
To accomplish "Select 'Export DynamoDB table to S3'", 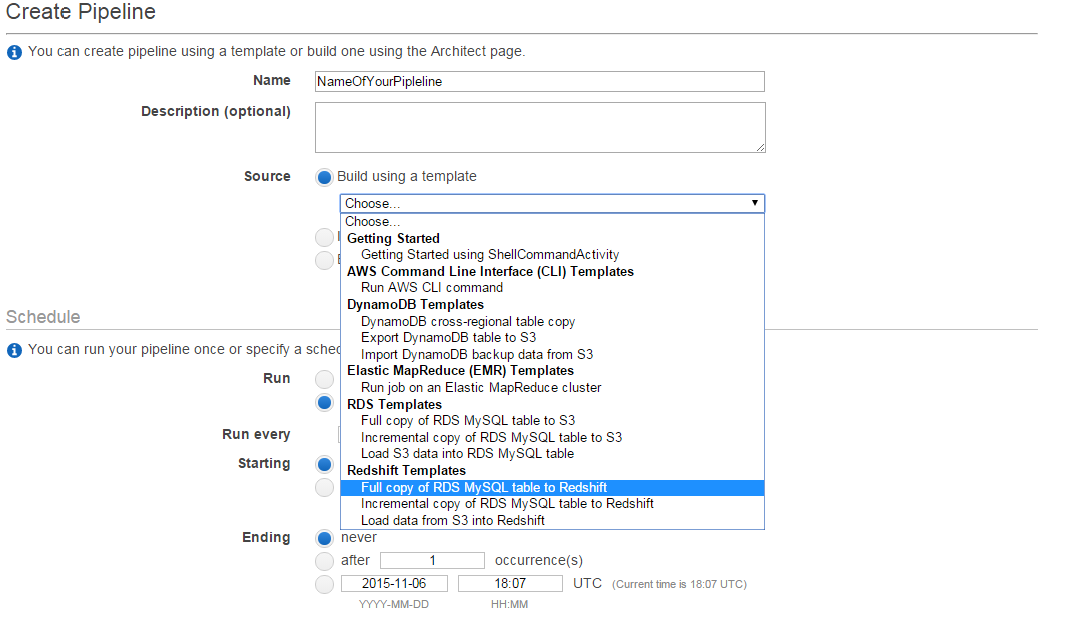I will tap(448, 338).
